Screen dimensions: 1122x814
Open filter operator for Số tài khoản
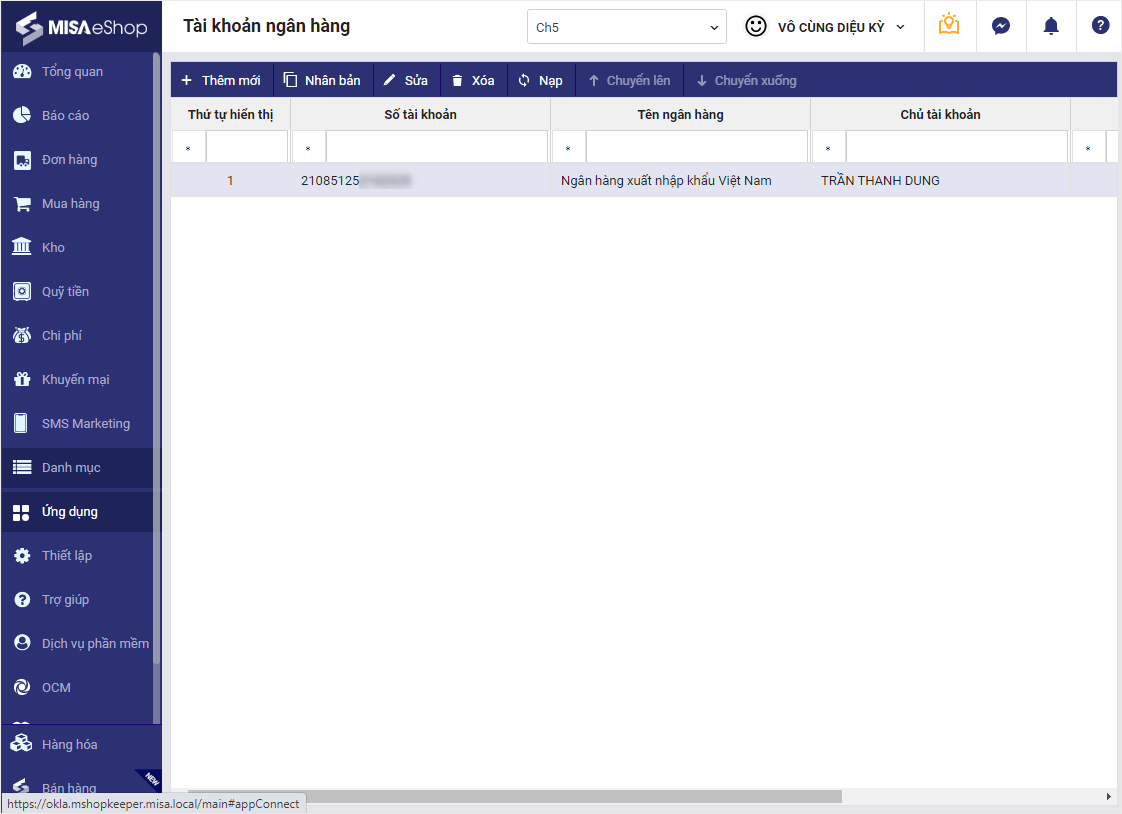(308, 148)
